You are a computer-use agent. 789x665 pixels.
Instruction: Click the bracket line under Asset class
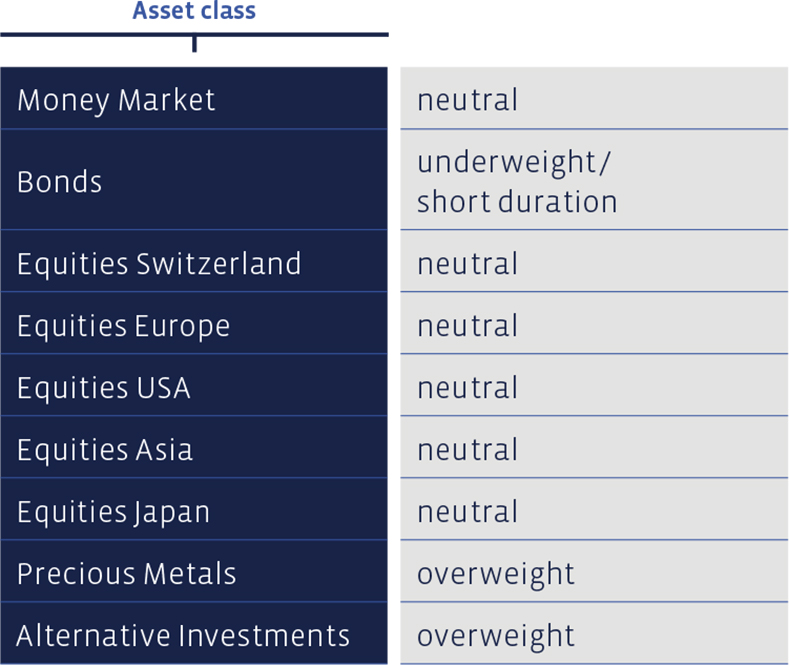[x=194, y=35]
